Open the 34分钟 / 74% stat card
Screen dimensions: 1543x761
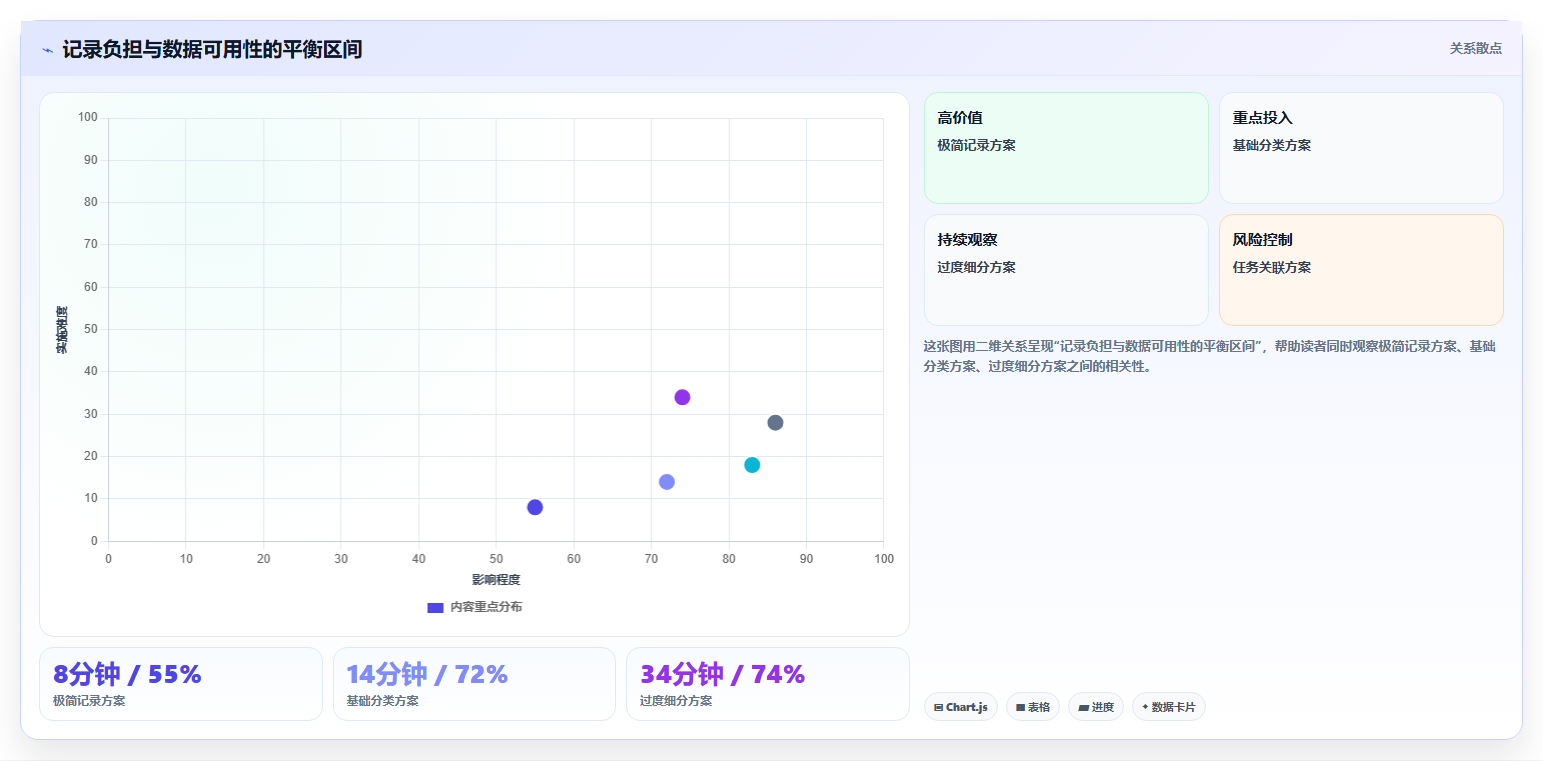pos(768,684)
